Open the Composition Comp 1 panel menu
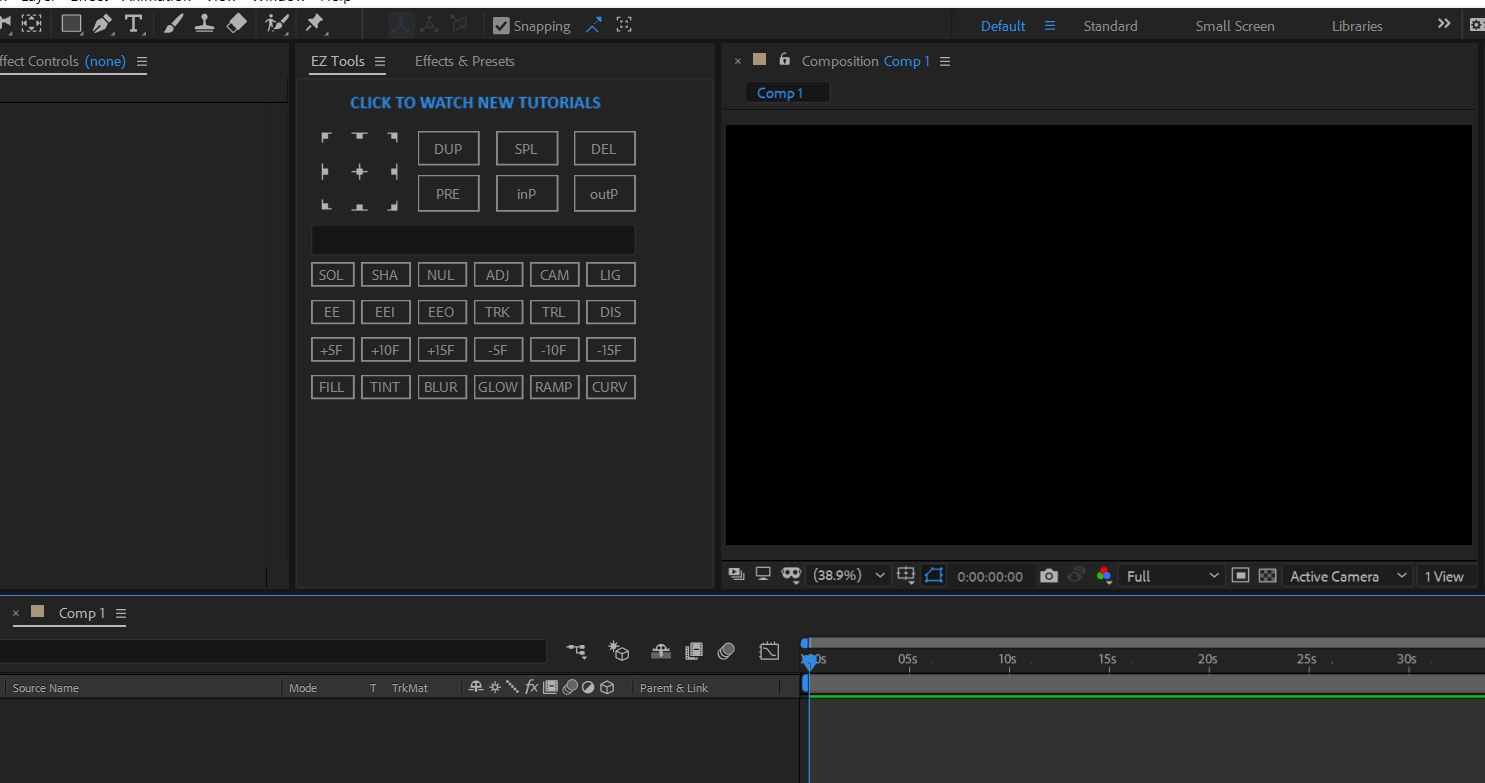1485x783 pixels. 945,61
